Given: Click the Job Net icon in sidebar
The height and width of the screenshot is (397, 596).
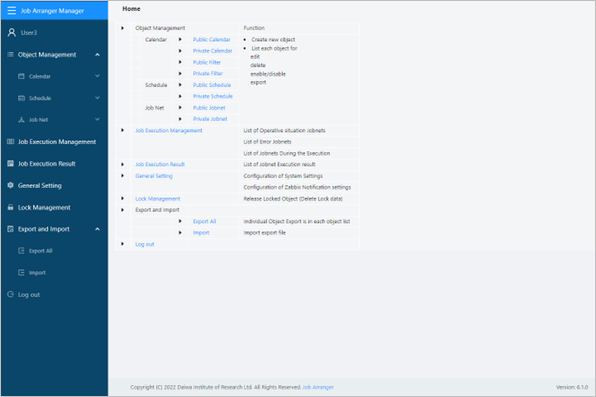Looking at the screenshot, I should tap(21, 120).
